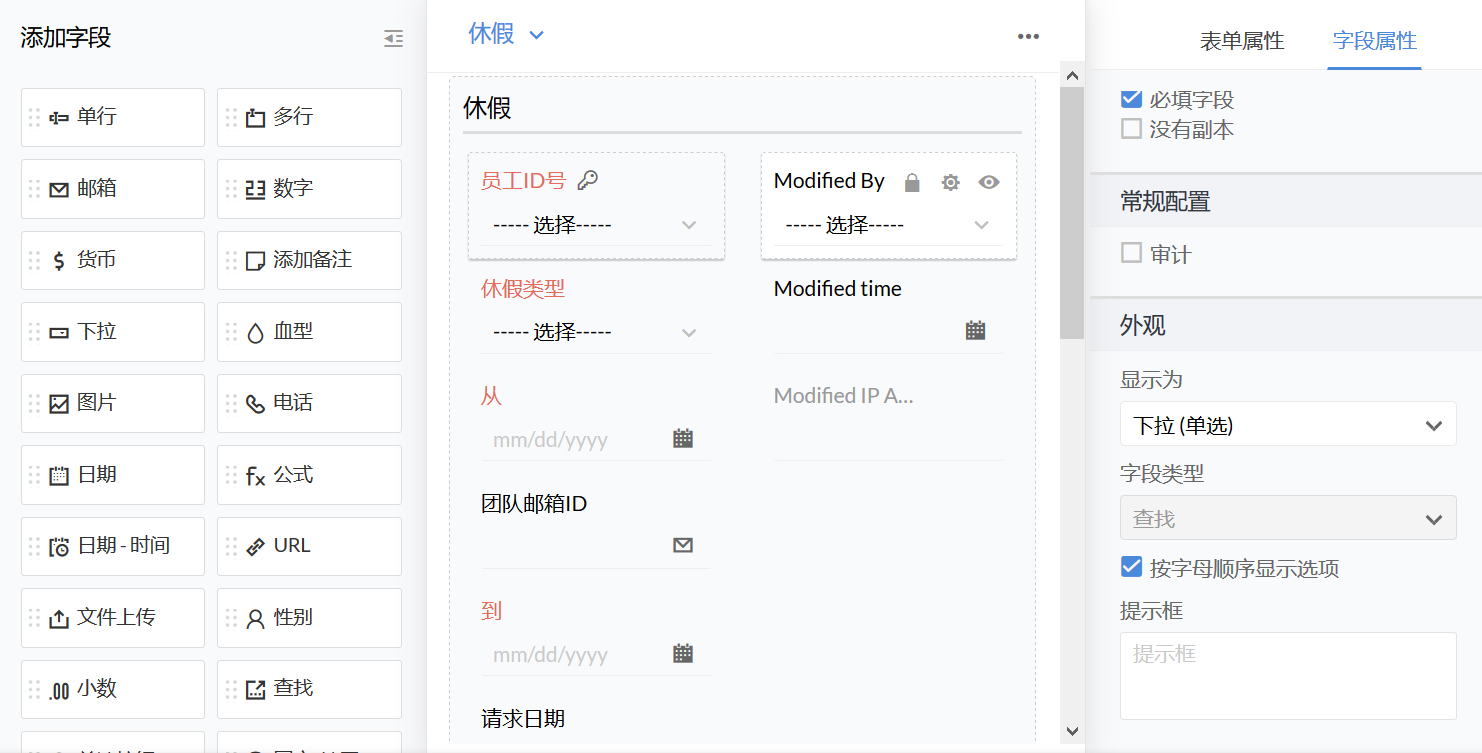Pick the 货币 dollar icon
Viewport: 1482px width, 753px height.
pos(59,261)
